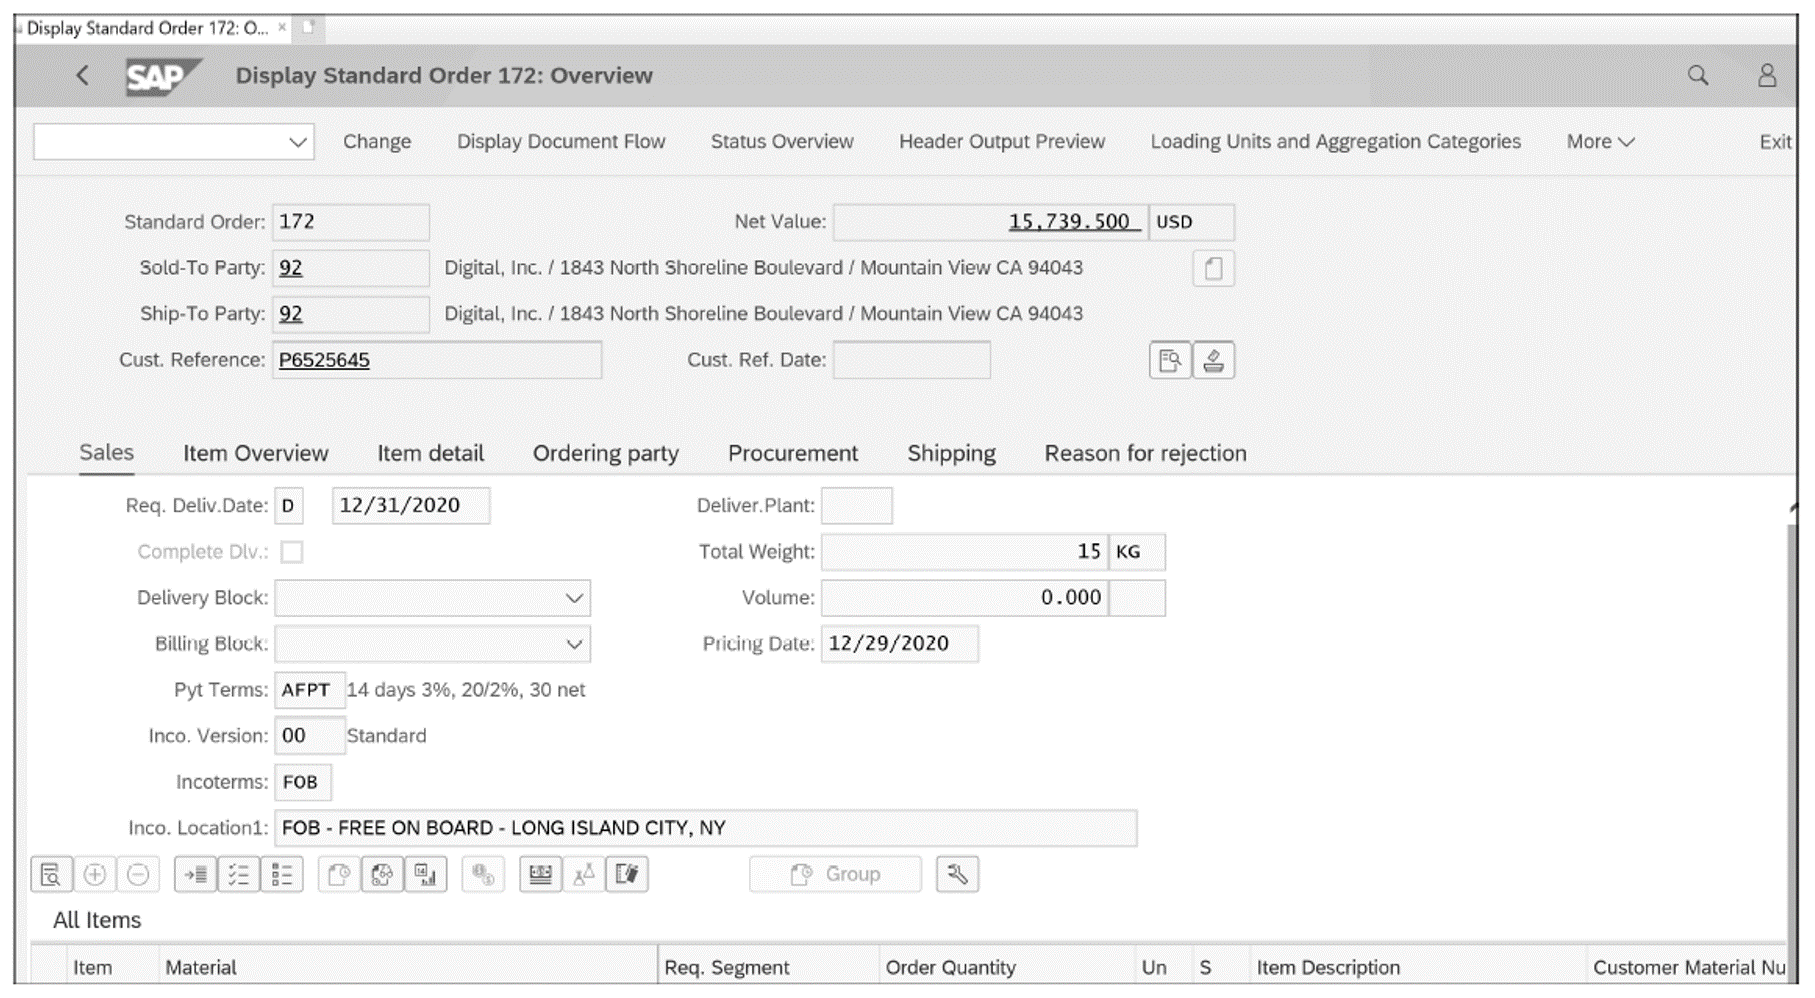Image resolution: width=1815 pixels, height=998 pixels.
Task: Open the Billing Block dropdown
Action: (x=574, y=643)
